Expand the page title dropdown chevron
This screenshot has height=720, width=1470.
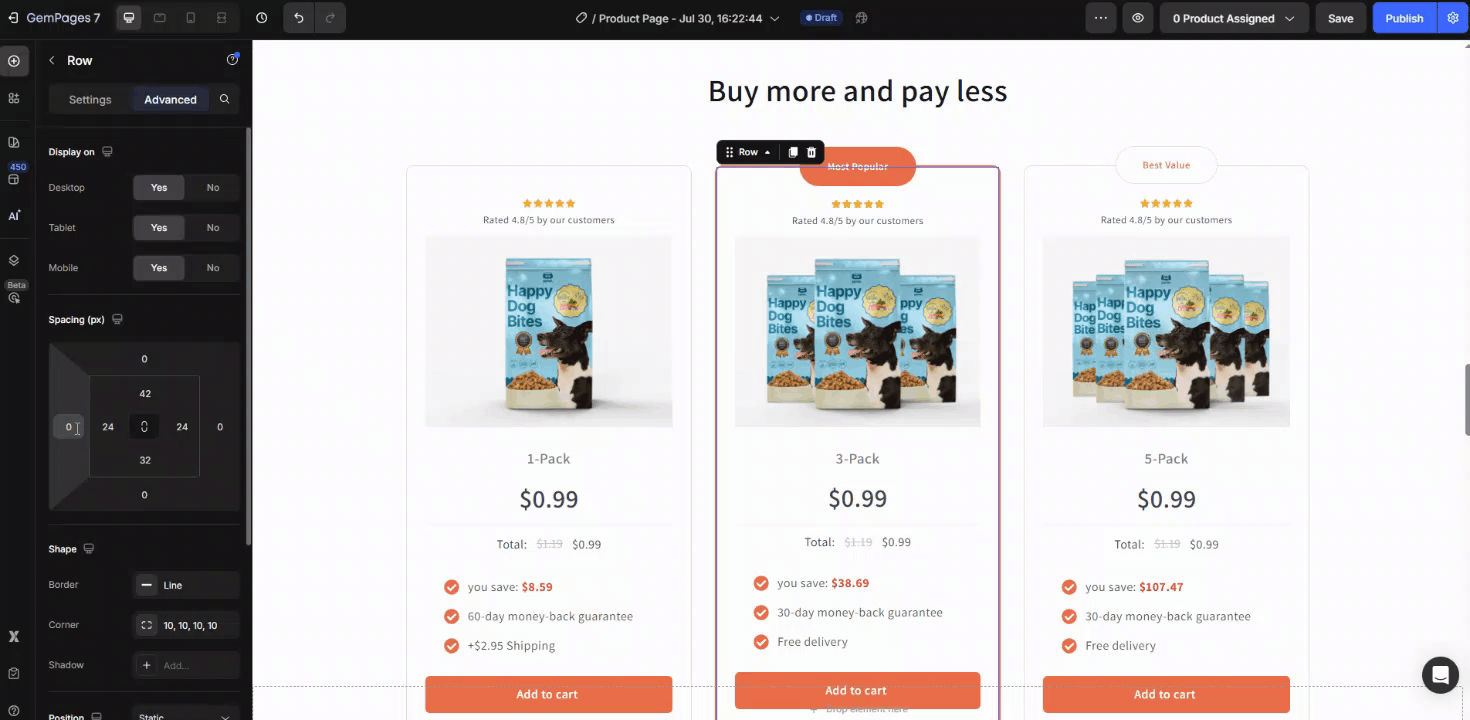[x=775, y=18]
